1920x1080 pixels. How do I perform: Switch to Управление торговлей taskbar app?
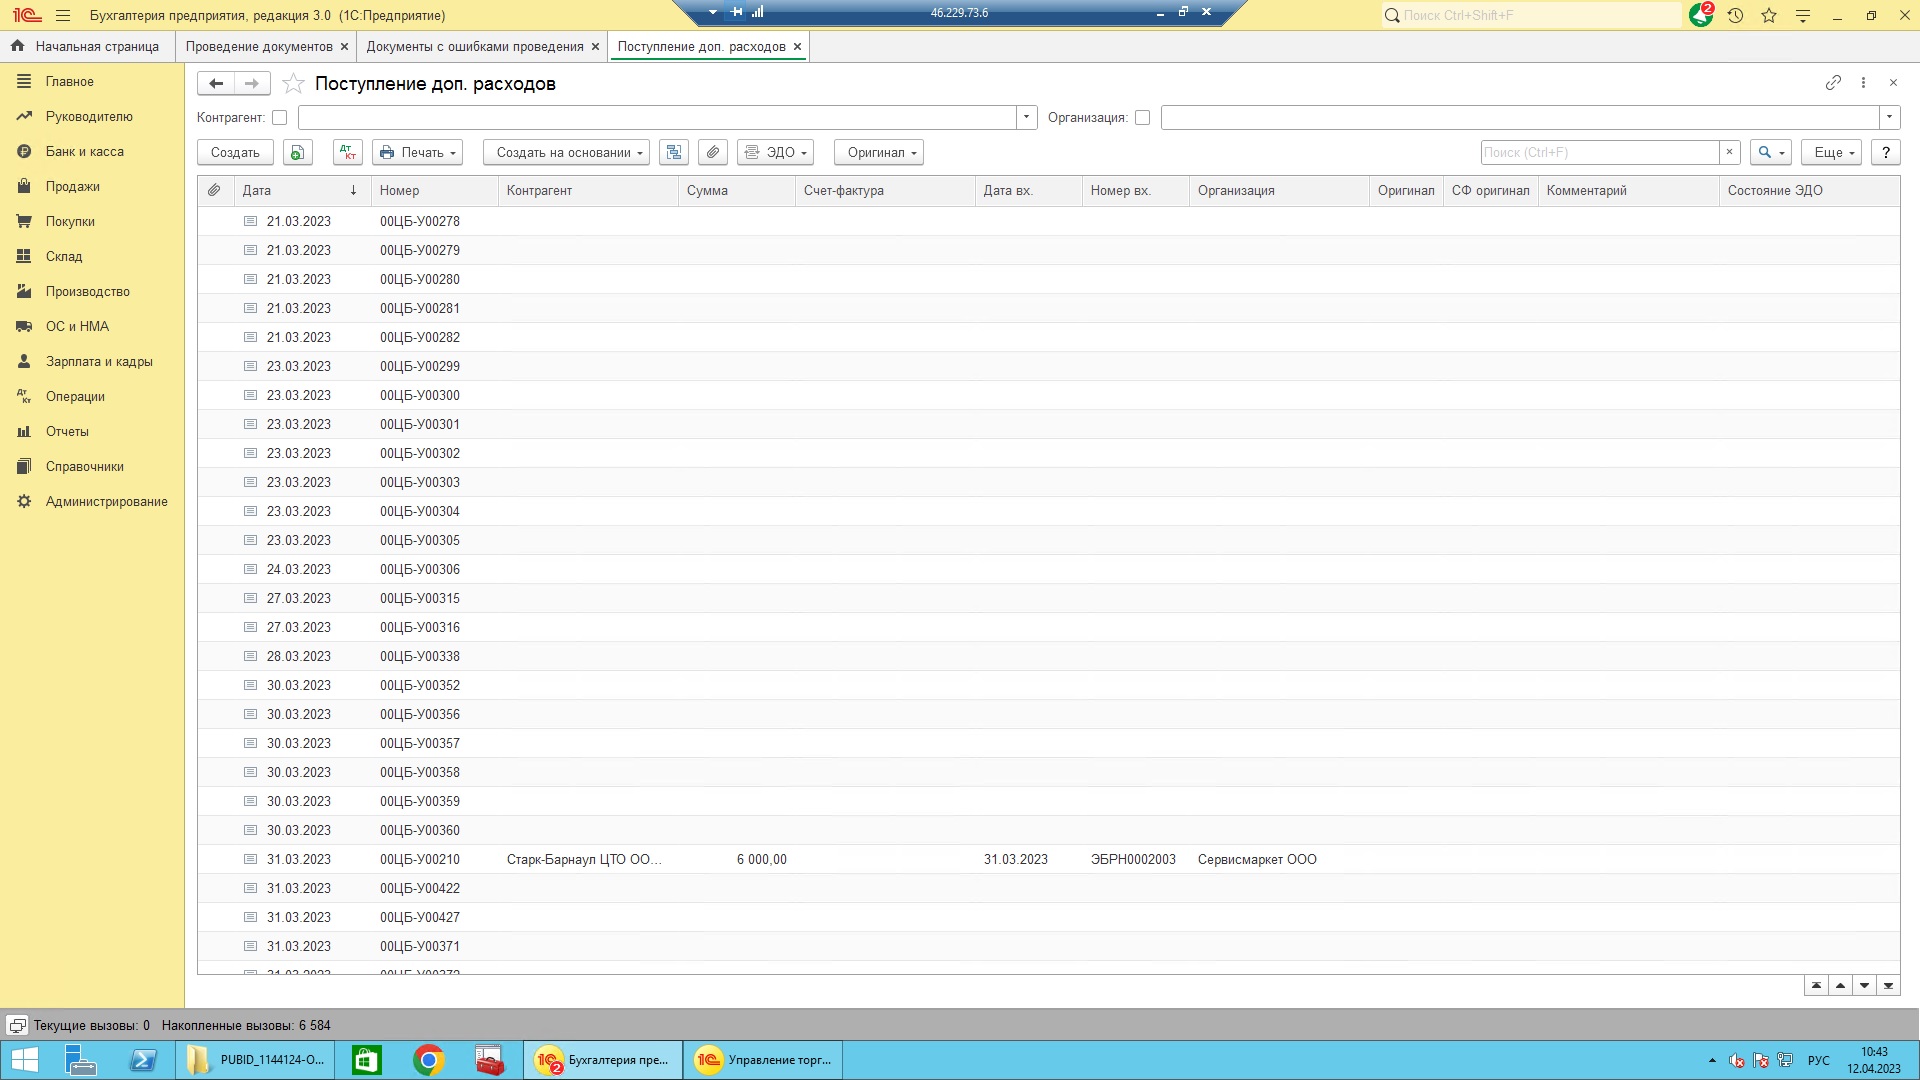click(763, 1060)
